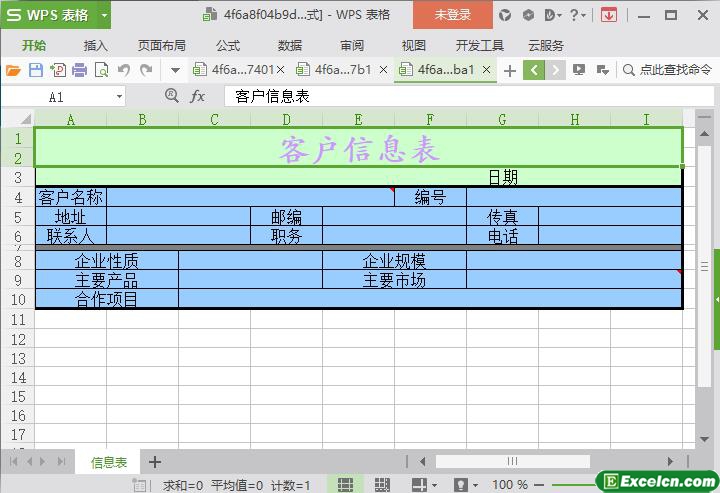Redo the last action
Screen dimensions: 720x493
146,70
